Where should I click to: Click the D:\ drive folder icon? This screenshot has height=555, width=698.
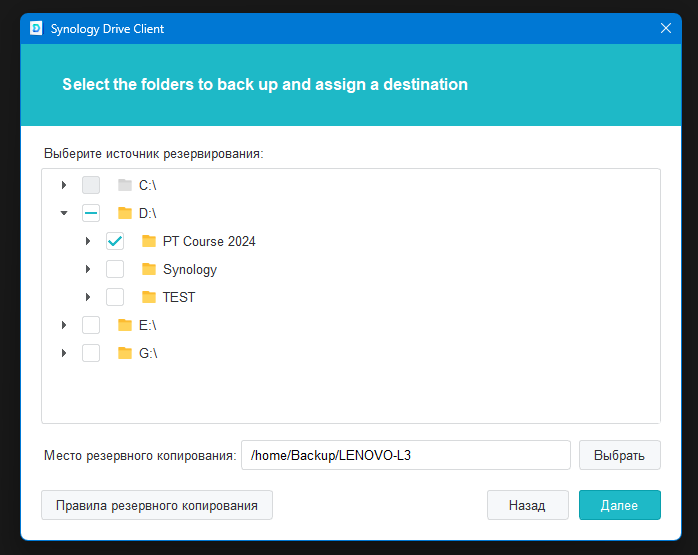125,213
